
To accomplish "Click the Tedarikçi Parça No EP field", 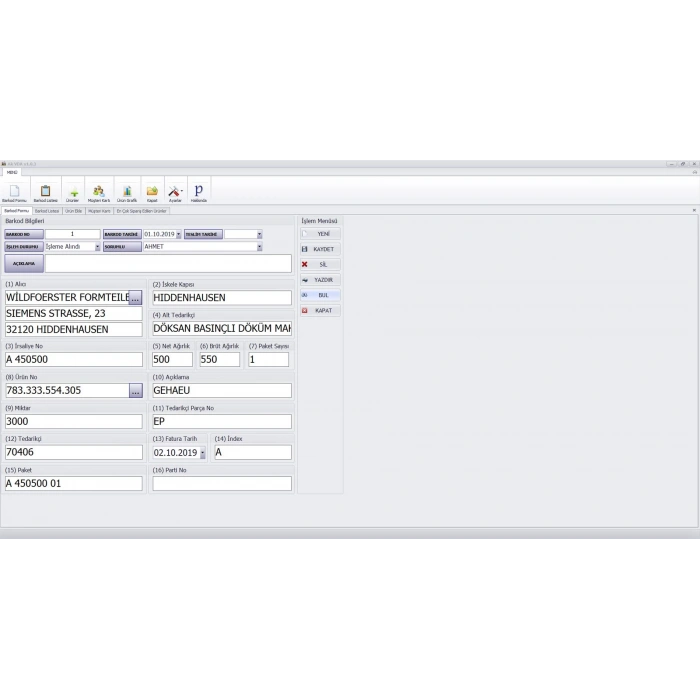I will coord(222,421).
